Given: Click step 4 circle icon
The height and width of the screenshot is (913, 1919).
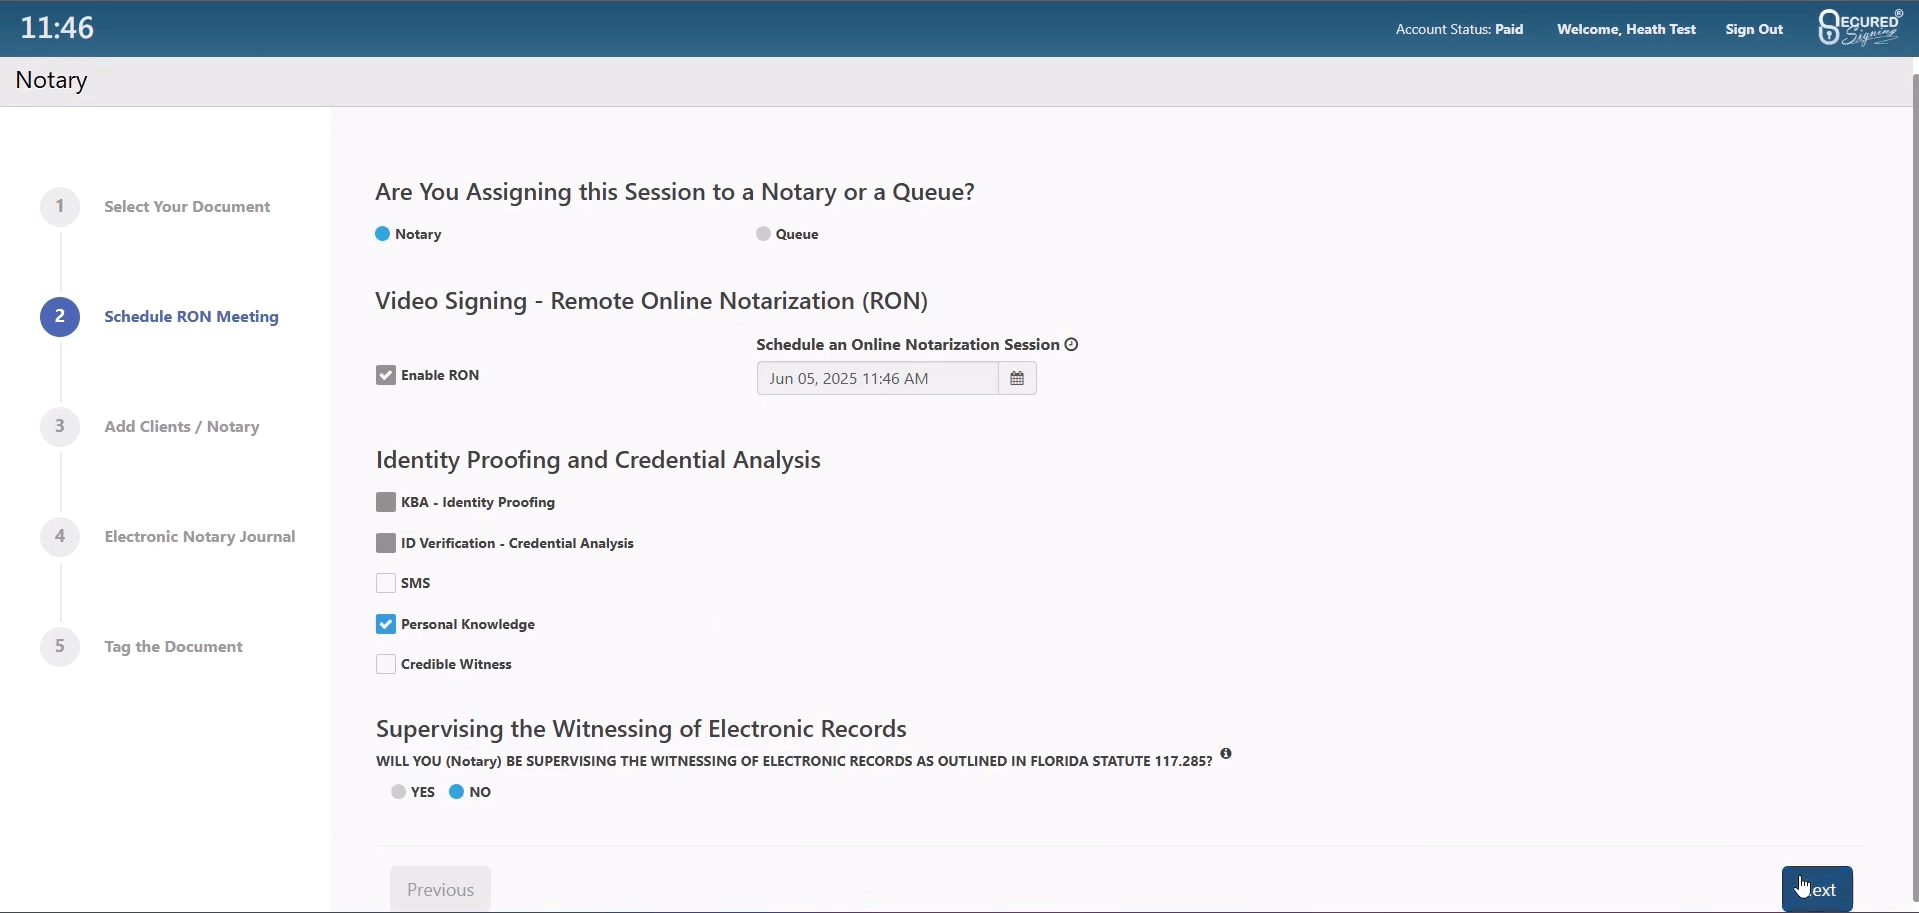Looking at the screenshot, I should click(60, 537).
